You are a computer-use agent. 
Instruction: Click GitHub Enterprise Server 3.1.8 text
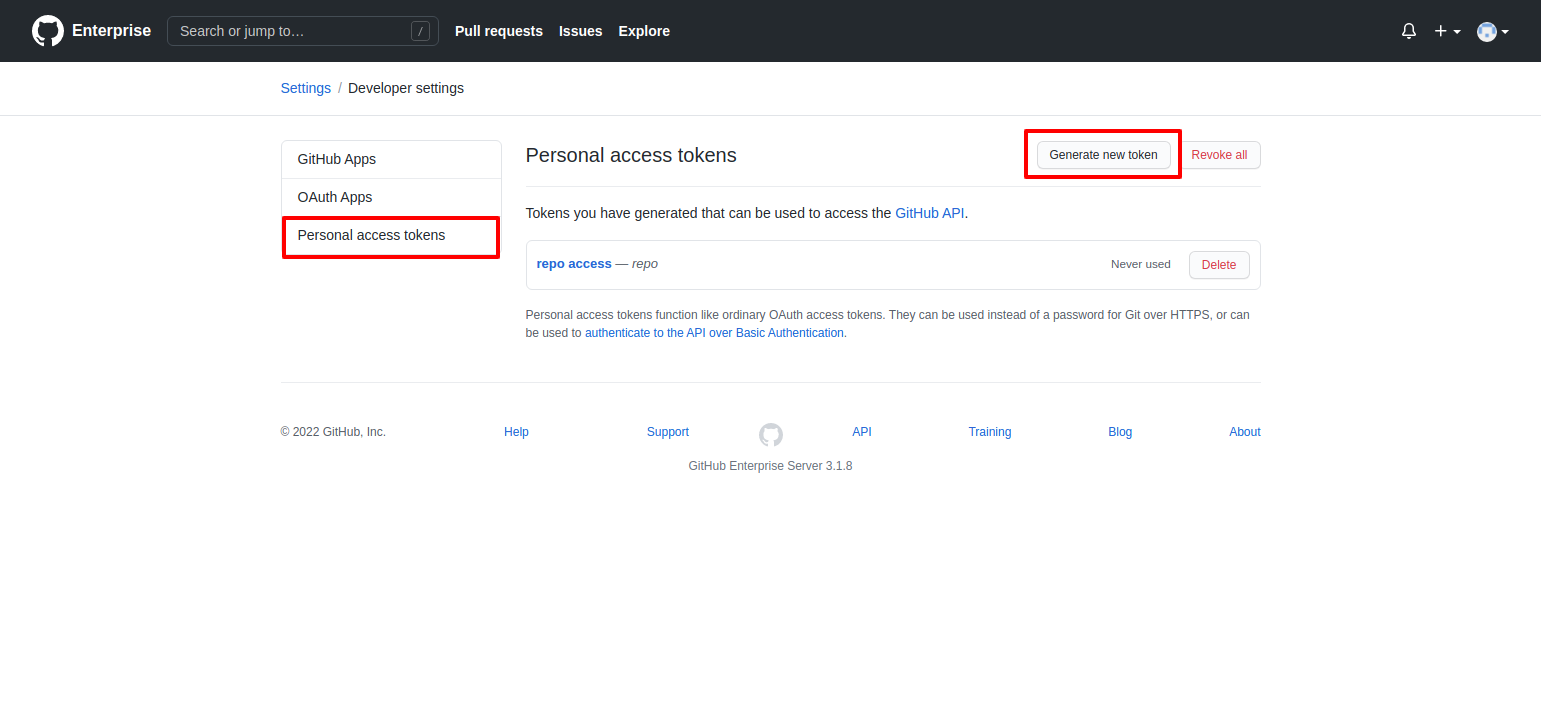pyautogui.click(x=770, y=466)
